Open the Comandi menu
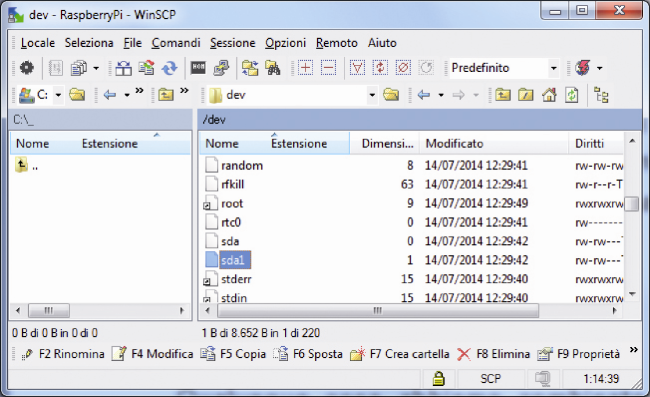Viewport: 650px width, 397px height. 176,43
